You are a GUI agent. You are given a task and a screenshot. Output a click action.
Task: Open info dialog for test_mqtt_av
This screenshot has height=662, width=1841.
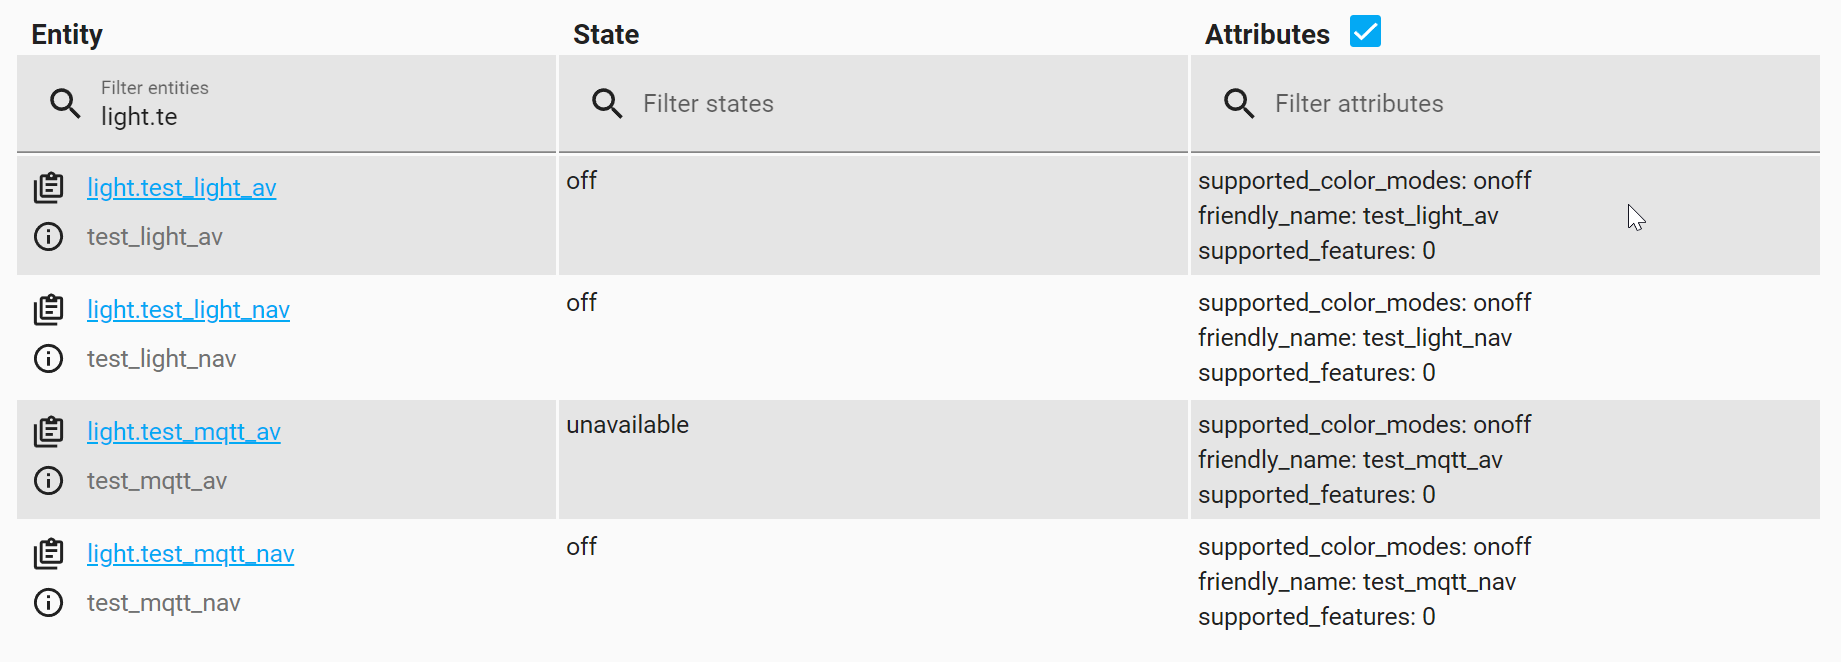48,480
